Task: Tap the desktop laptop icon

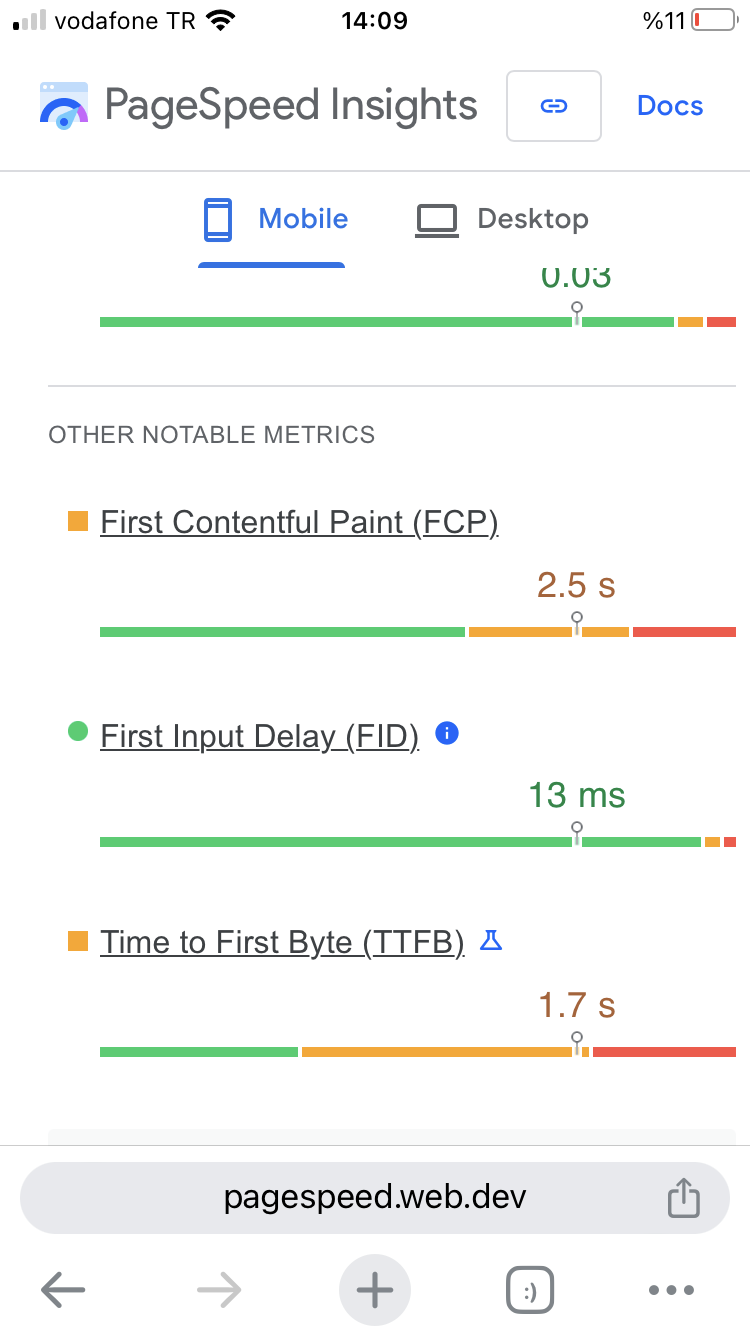Action: pyautogui.click(x=436, y=220)
